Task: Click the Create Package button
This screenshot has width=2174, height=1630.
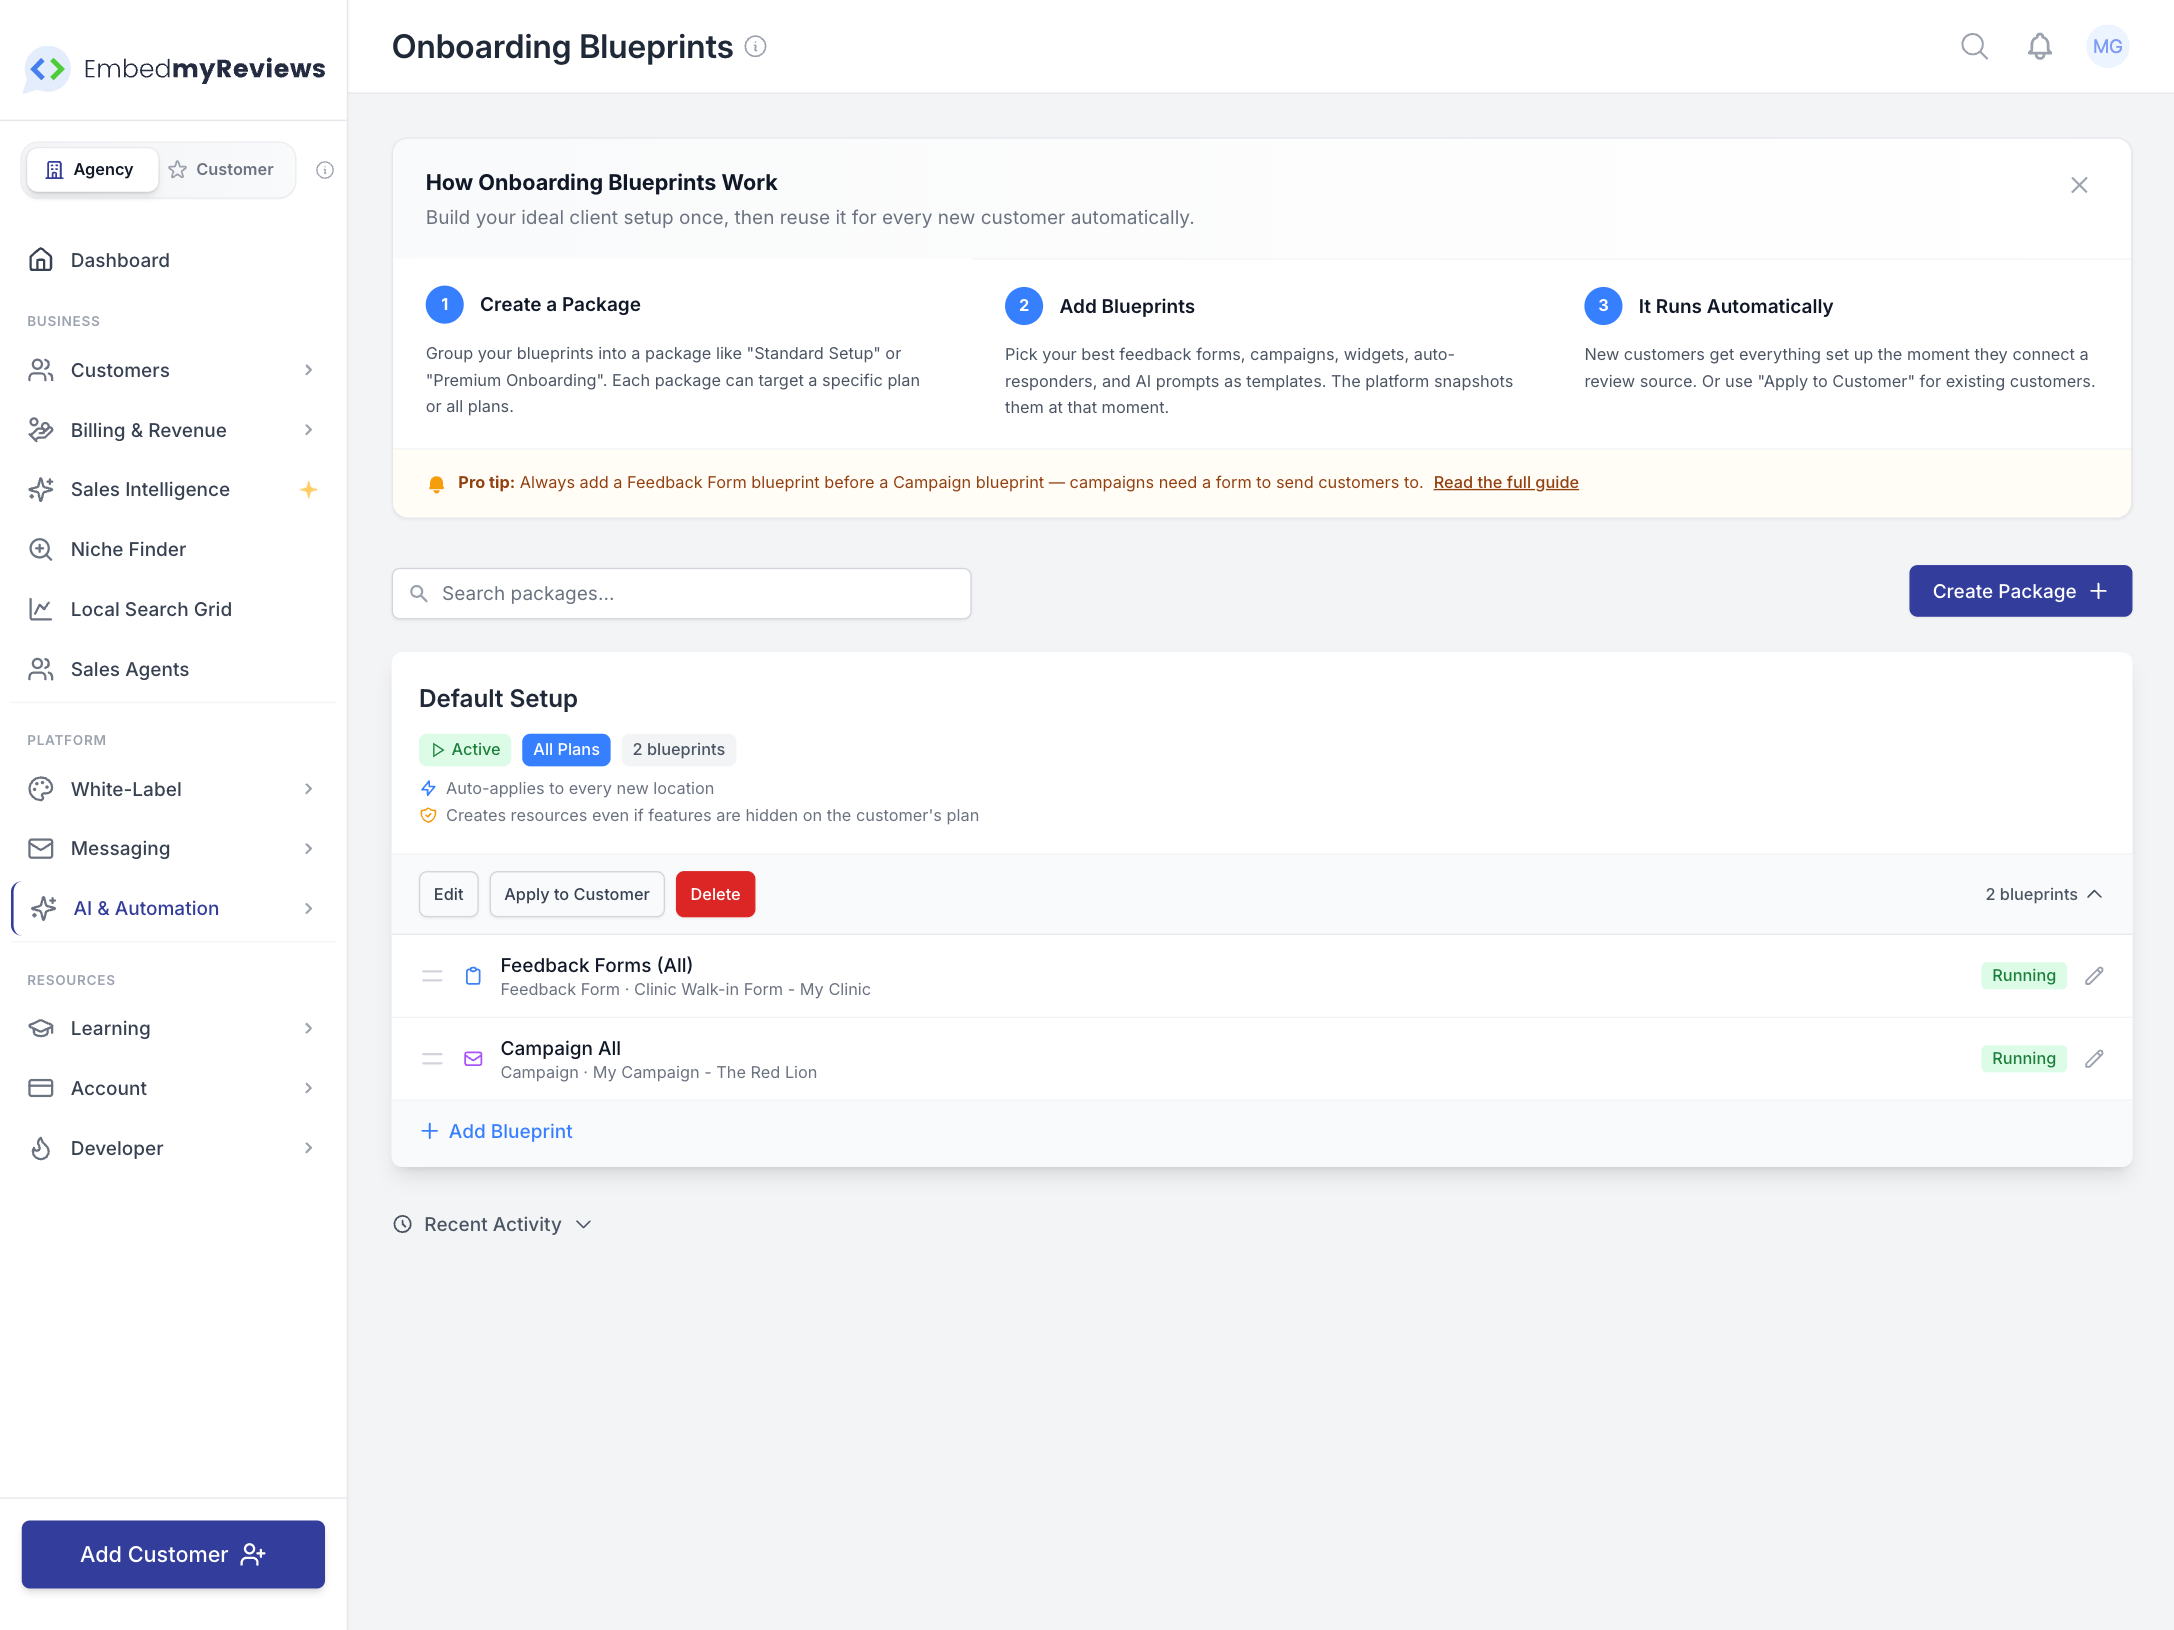Action: [x=2019, y=591]
